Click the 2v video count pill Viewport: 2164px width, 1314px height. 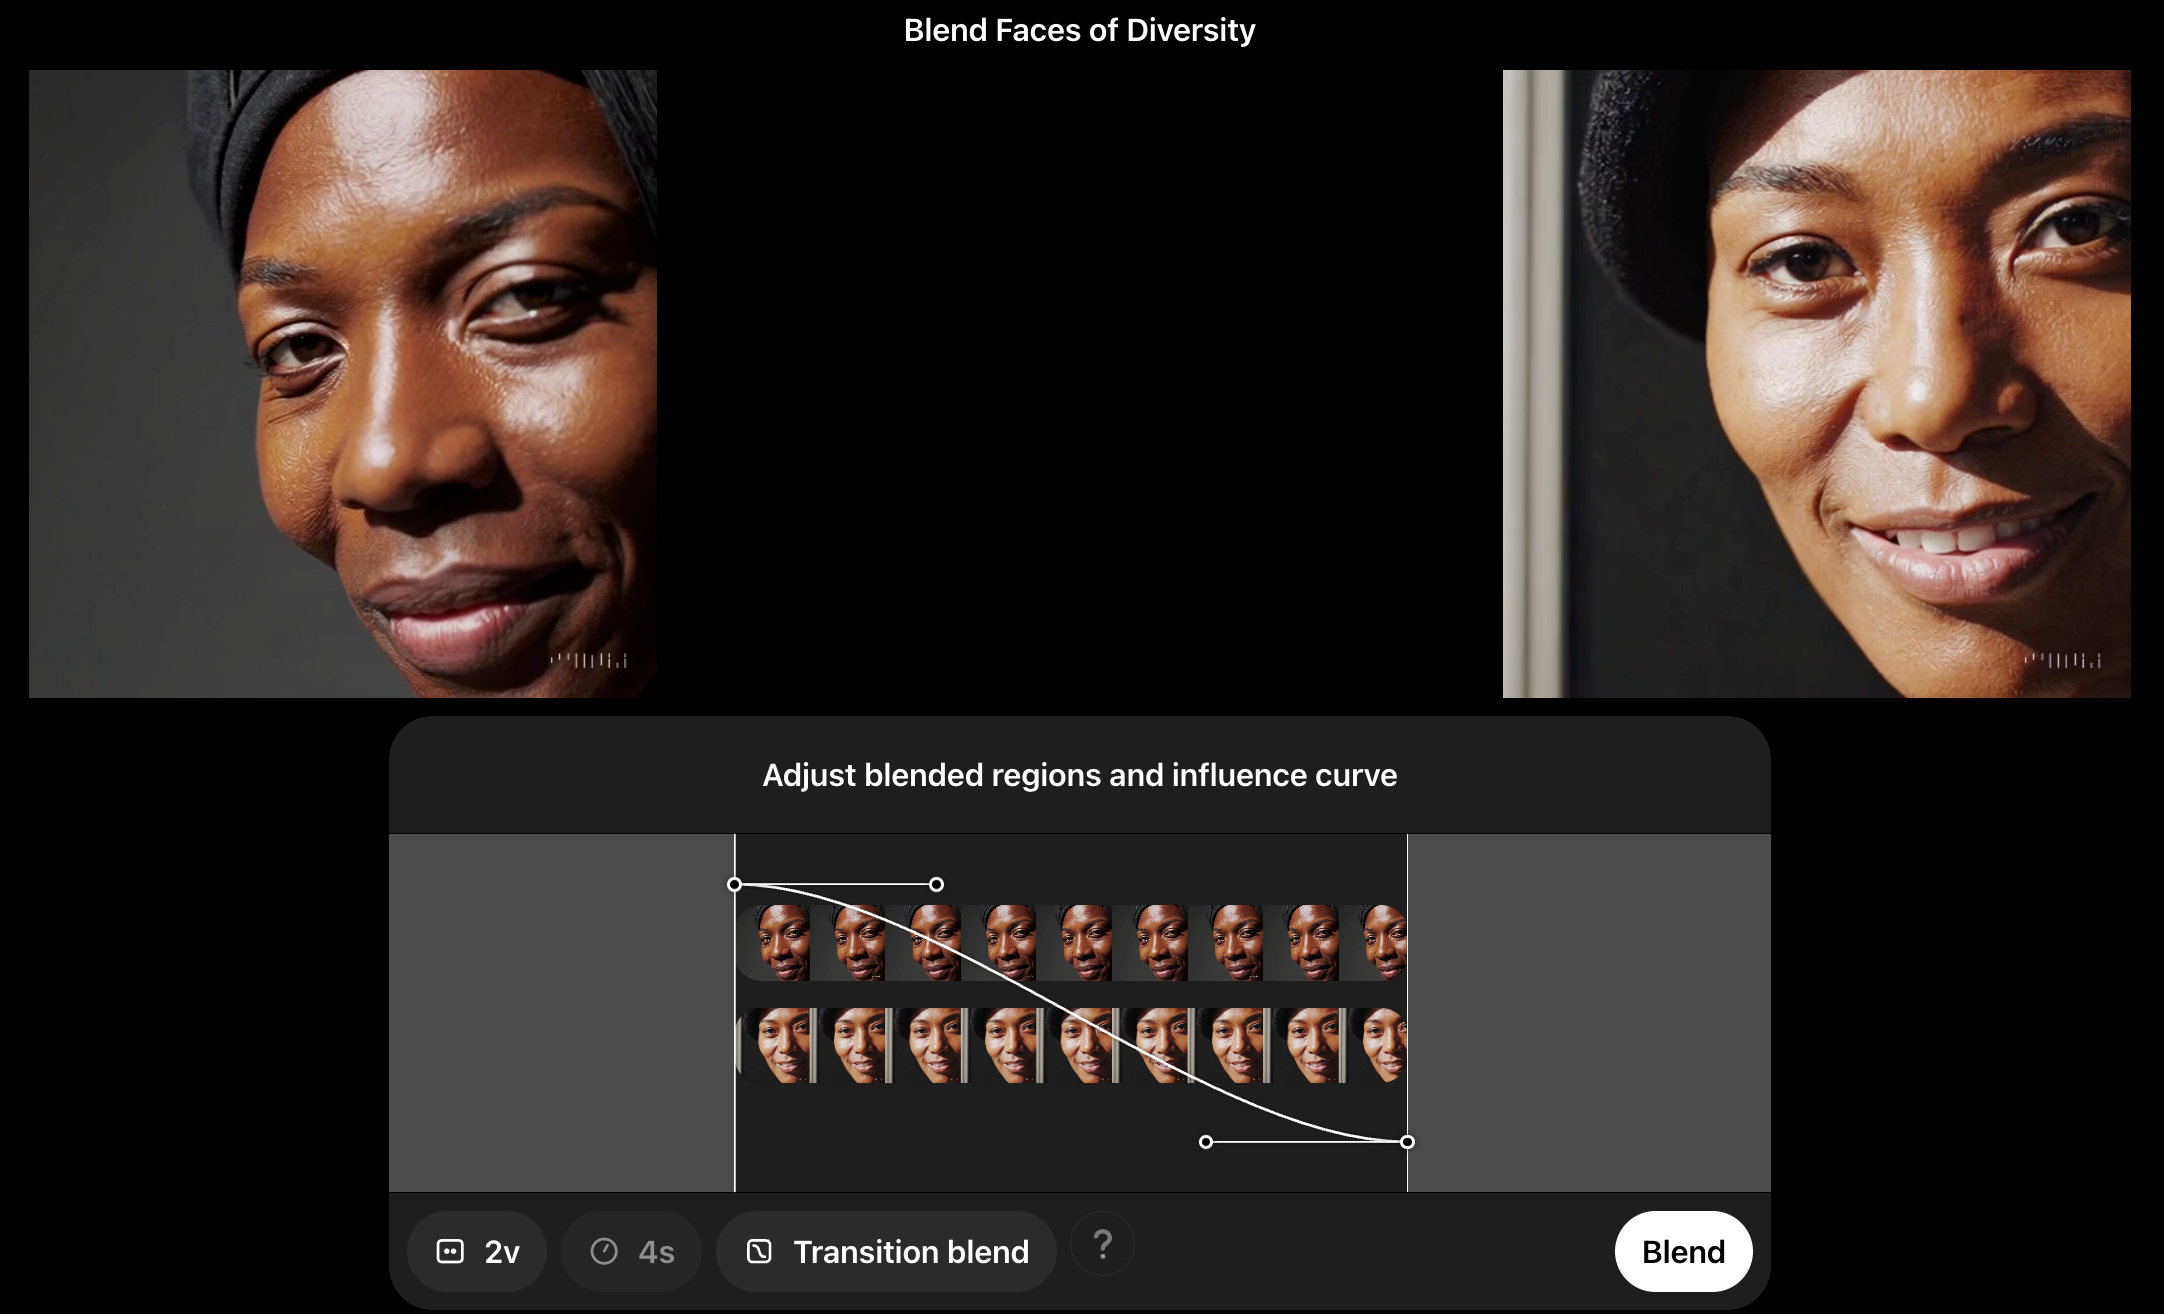(477, 1251)
